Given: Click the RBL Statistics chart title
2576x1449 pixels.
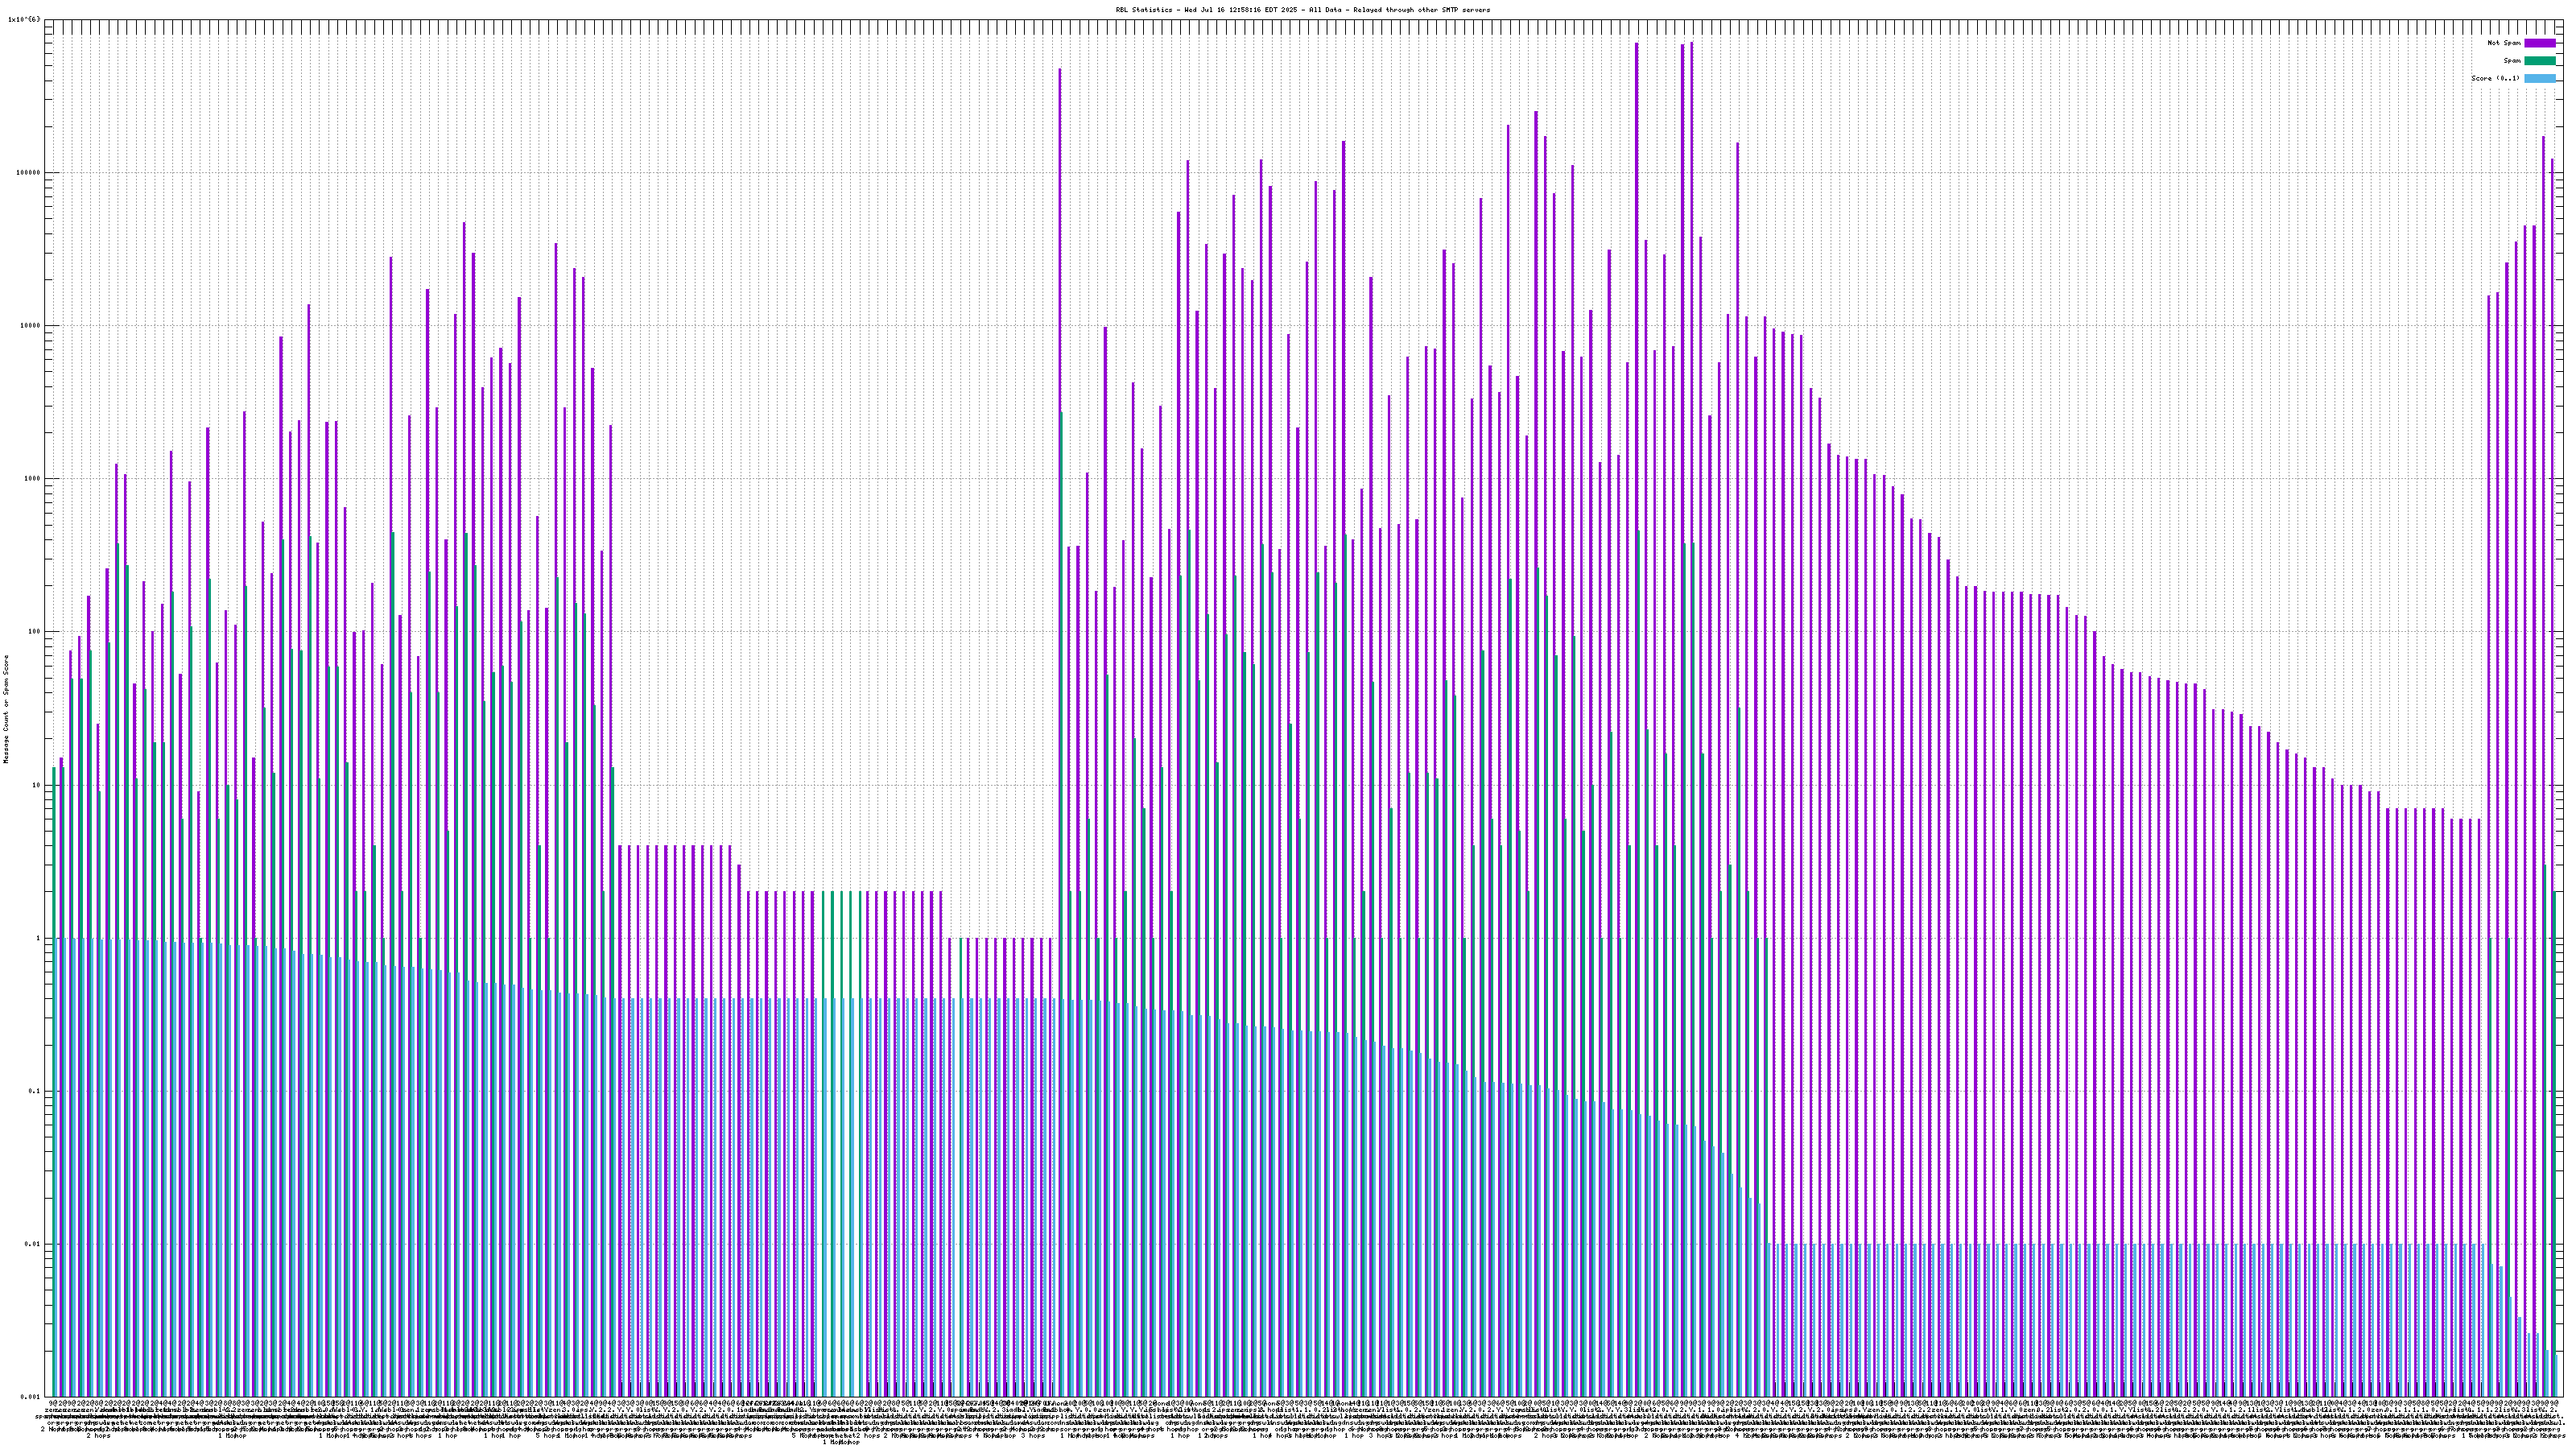Looking at the screenshot, I should point(1302,10).
